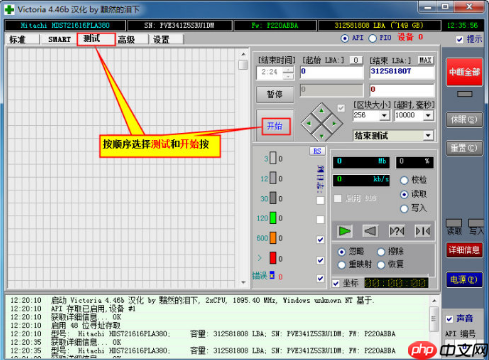The height and width of the screenshot is (360, 489).
Task: Select the 擦除 erase radio option
Action: pos(381,252)
